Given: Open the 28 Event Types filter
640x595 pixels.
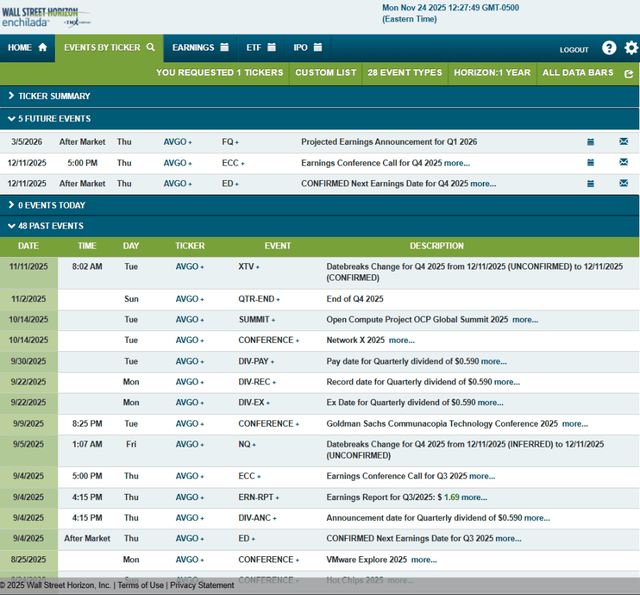Looking at the screenshot, I should (x=404, y=73).
